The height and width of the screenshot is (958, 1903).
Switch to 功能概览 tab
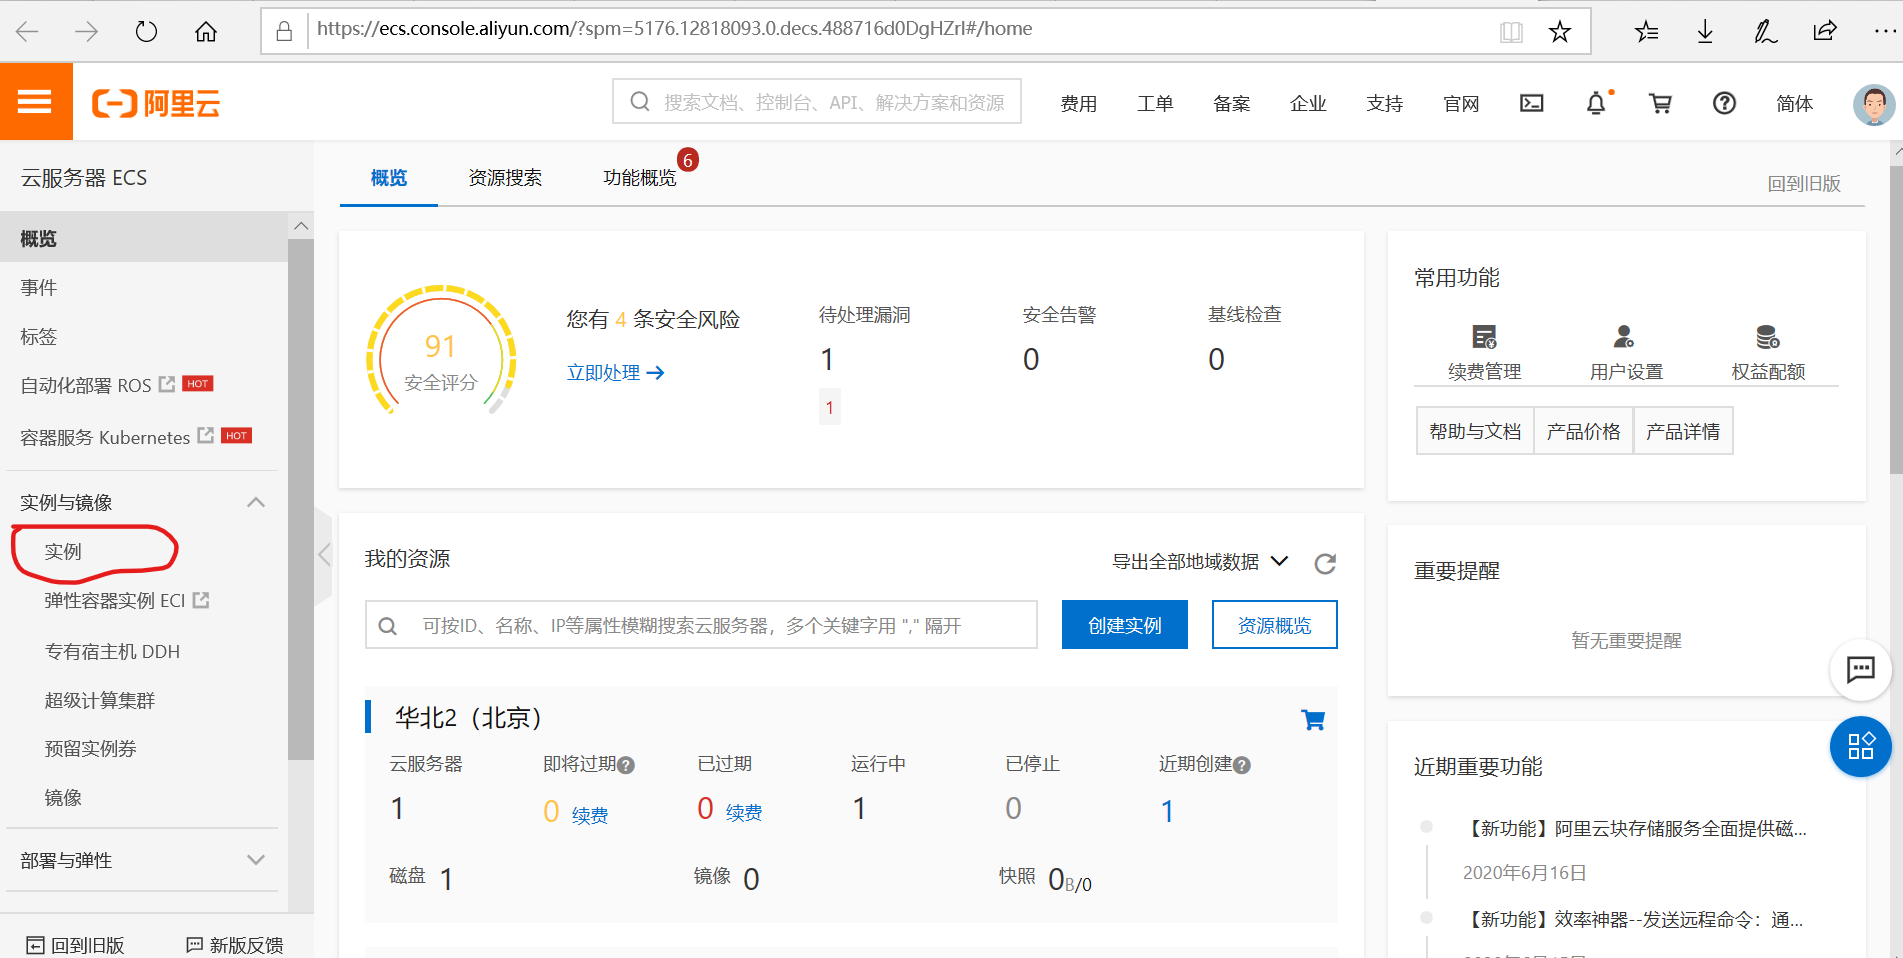[x=640, y=178]
